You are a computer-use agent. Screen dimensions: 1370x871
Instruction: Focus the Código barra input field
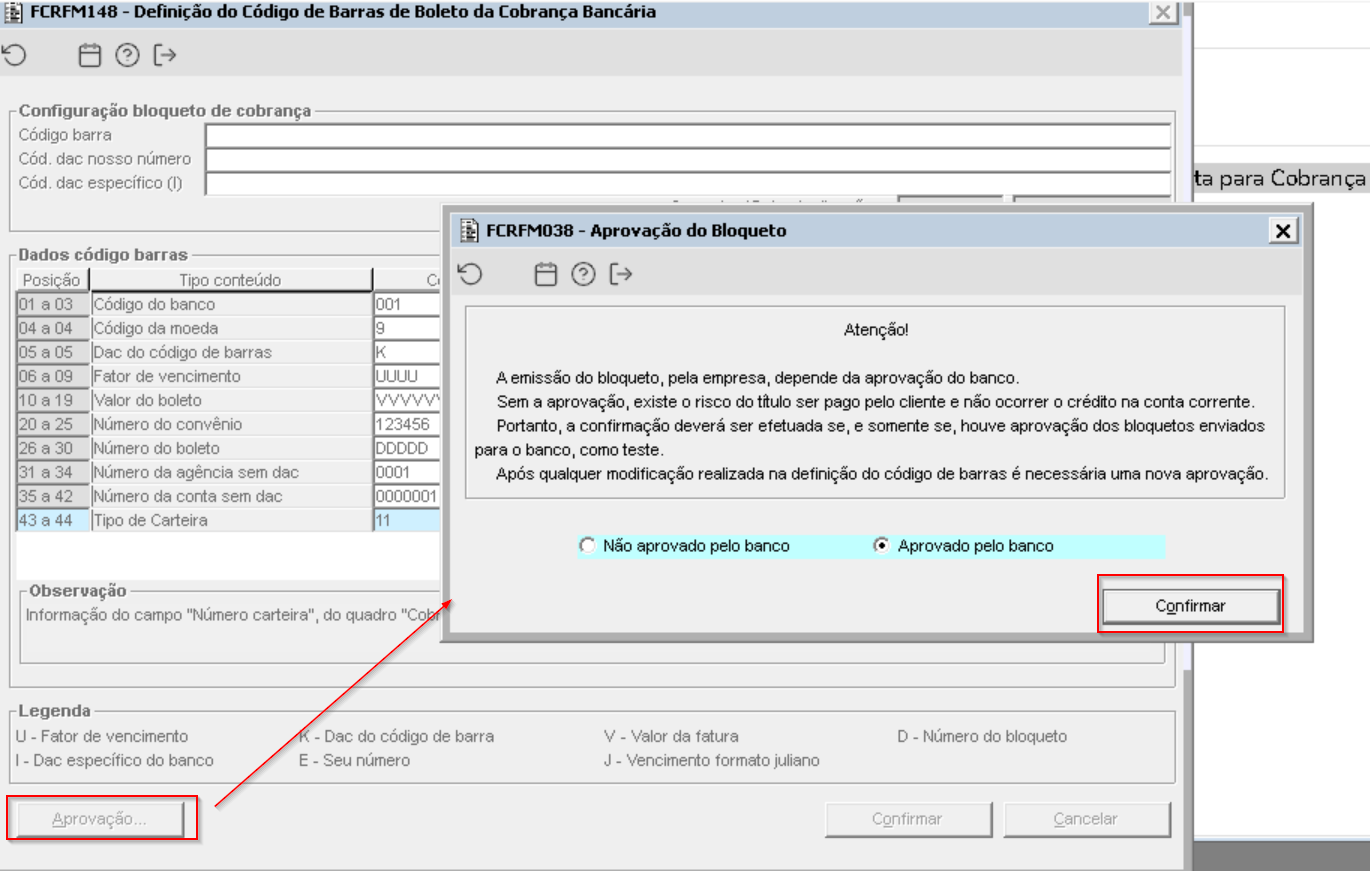pyautogui.click(x=687, y=135)
